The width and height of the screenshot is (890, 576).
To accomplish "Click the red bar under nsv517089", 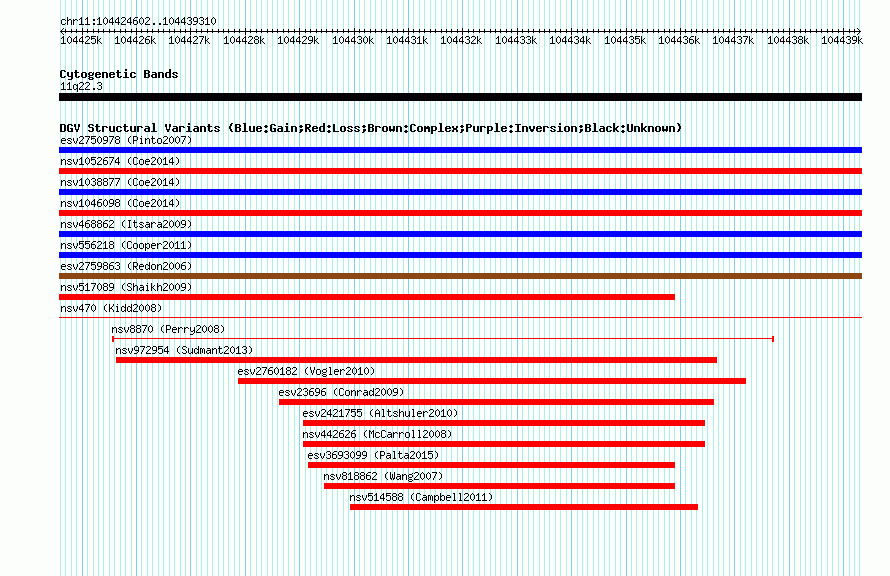I will [367, 297].
